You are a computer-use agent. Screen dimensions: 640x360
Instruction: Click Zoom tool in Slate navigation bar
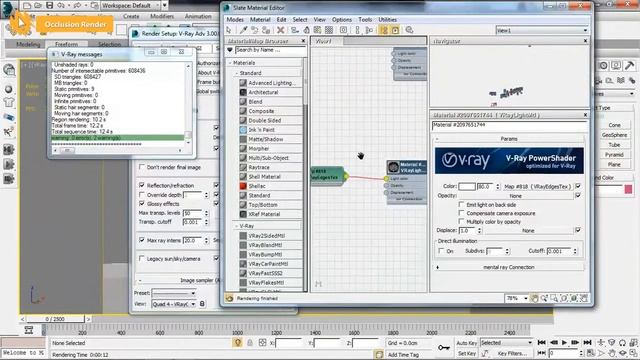click(544, 299)
